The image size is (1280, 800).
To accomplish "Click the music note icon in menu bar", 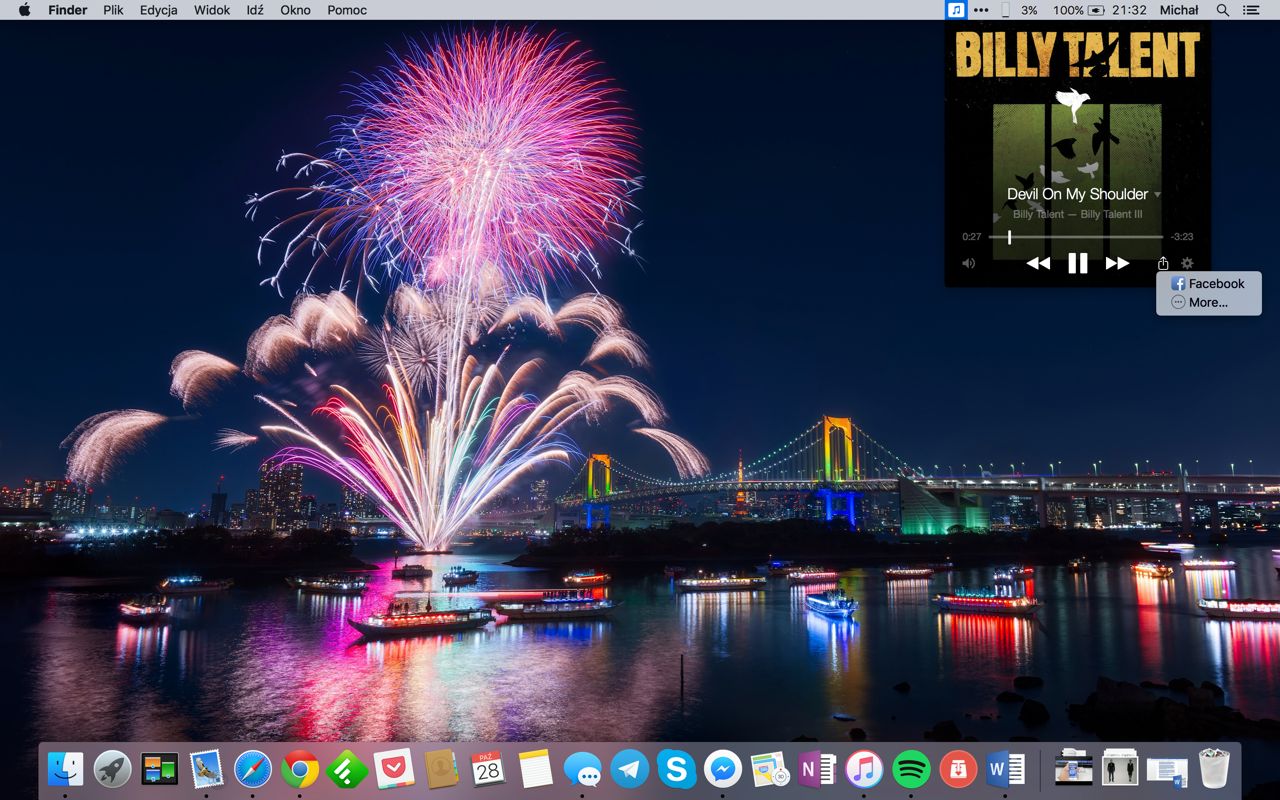I will [956, 10].
